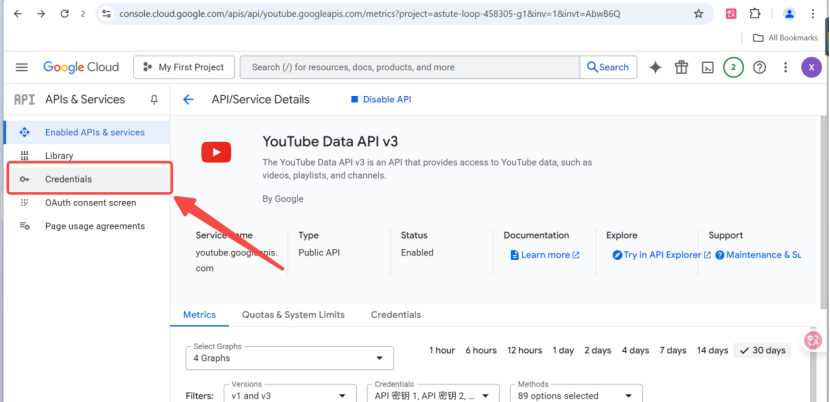Screen dimensions: 830x402
Task: Open Gemini sparkle assistant icon
Action: [655, 67]
